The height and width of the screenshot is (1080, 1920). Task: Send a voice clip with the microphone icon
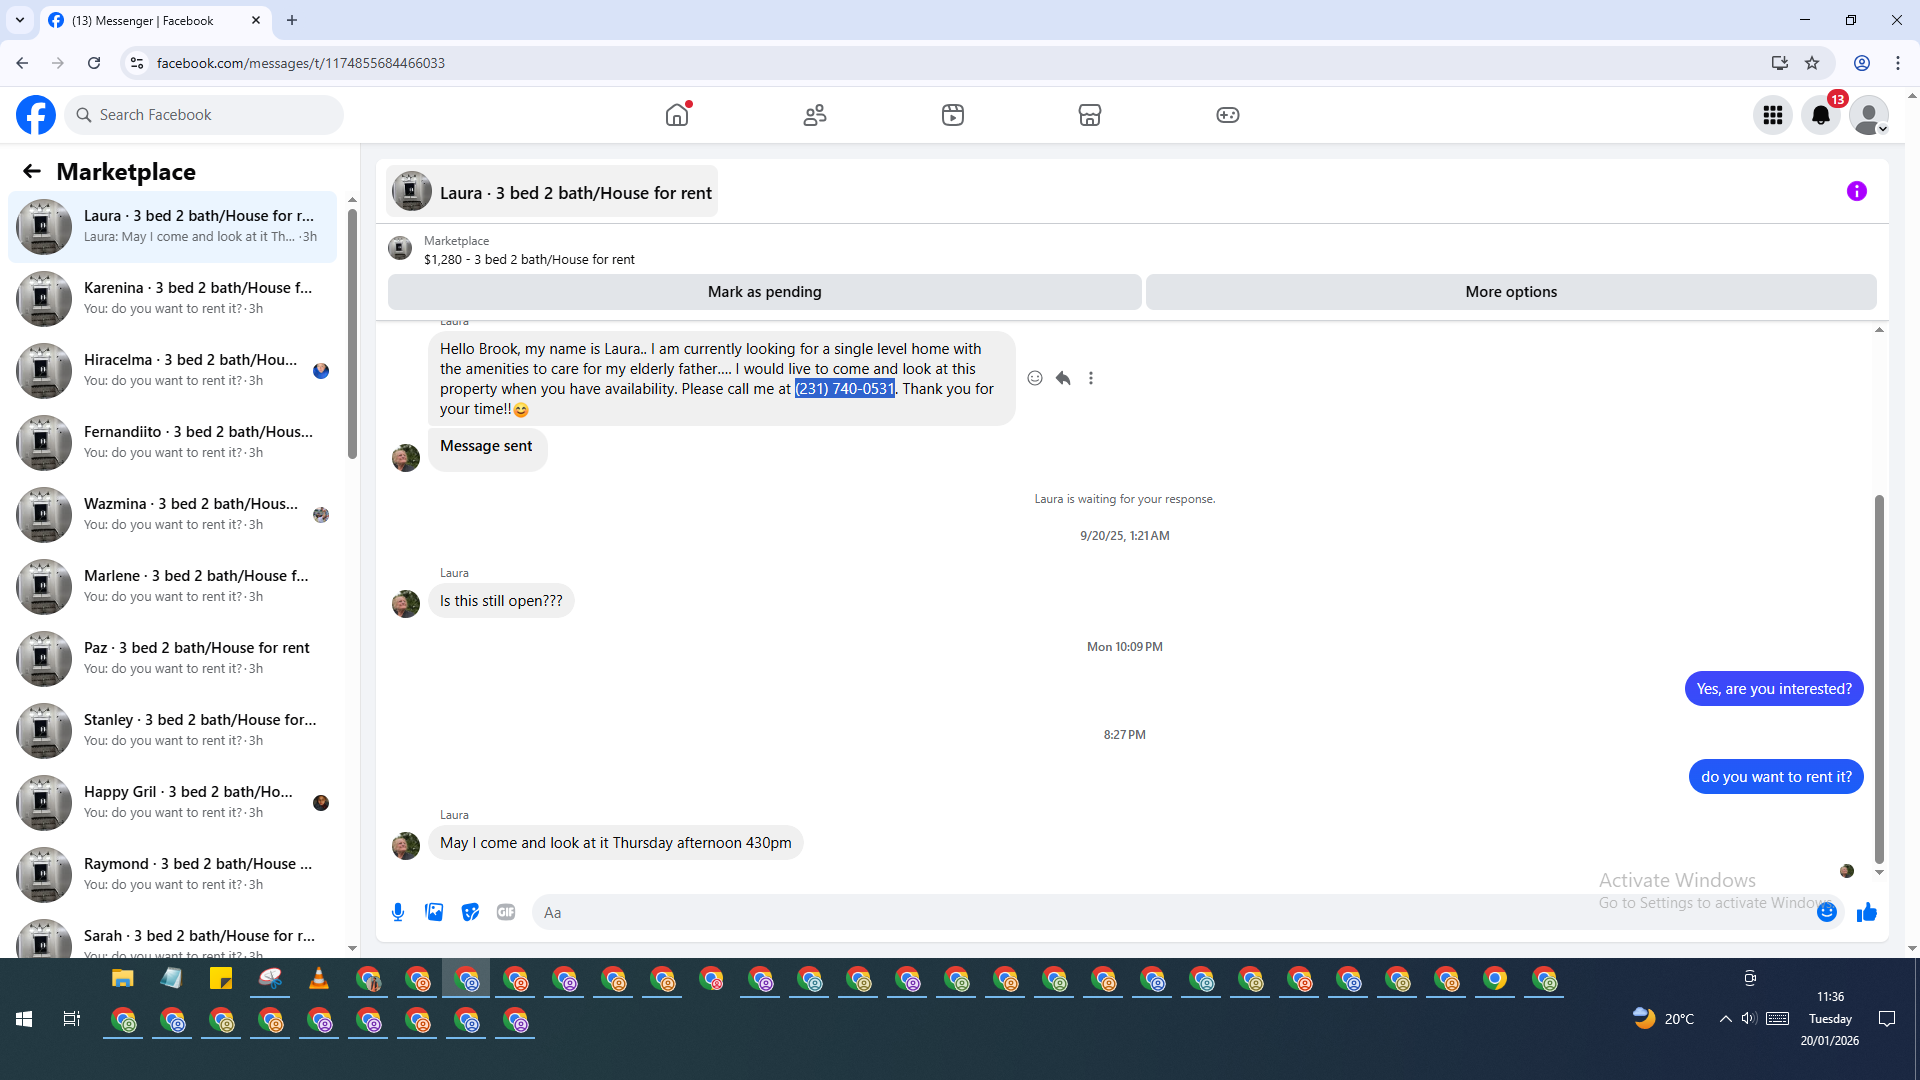tap(398, 912)
